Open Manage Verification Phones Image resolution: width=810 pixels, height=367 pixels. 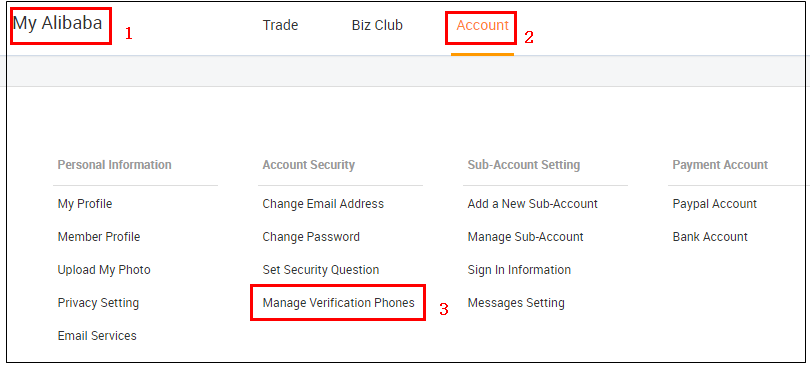point(338,303)
